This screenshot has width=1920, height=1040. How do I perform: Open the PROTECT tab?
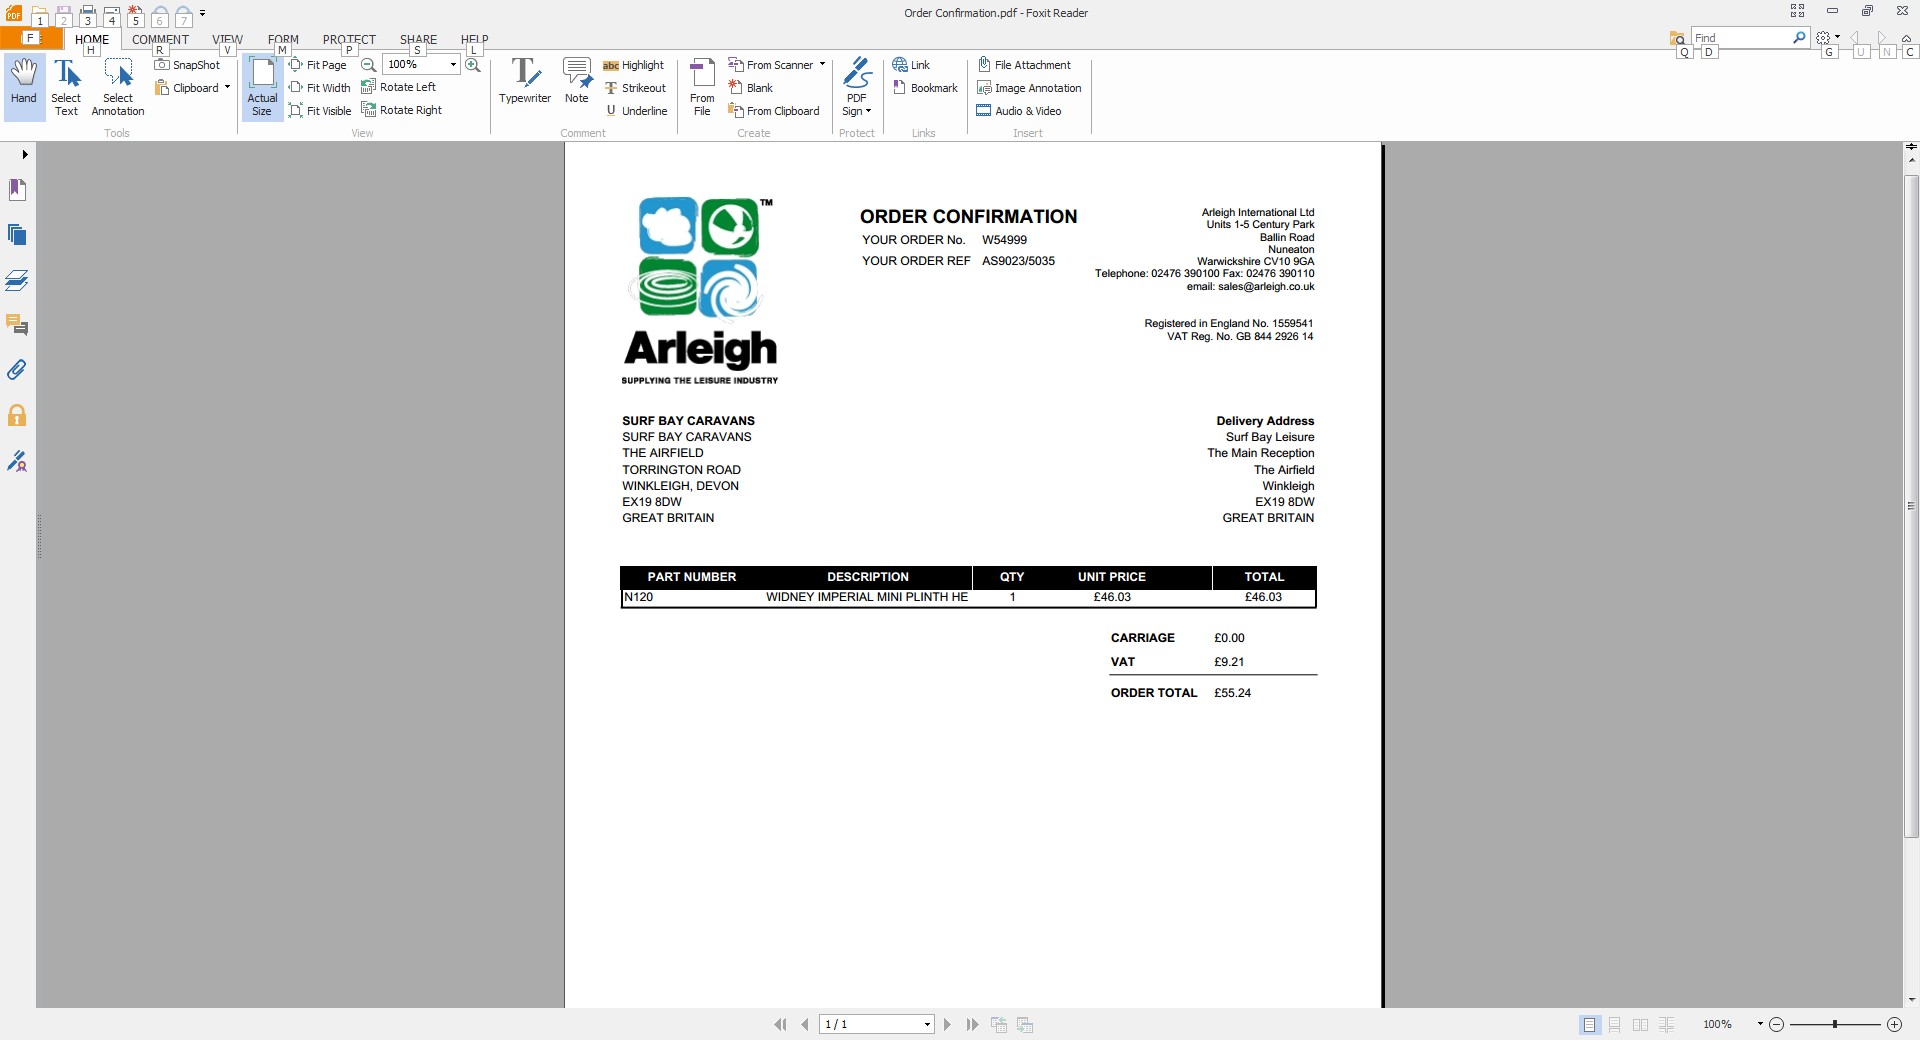[349, 40]
